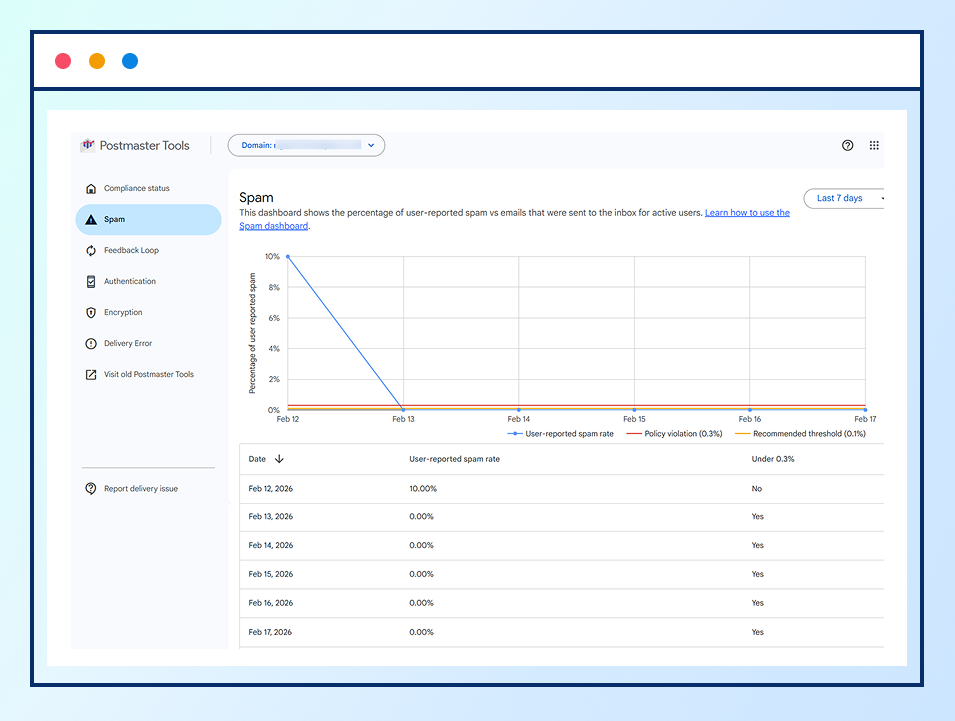Open the Google apps grid icon

point(873,145)
